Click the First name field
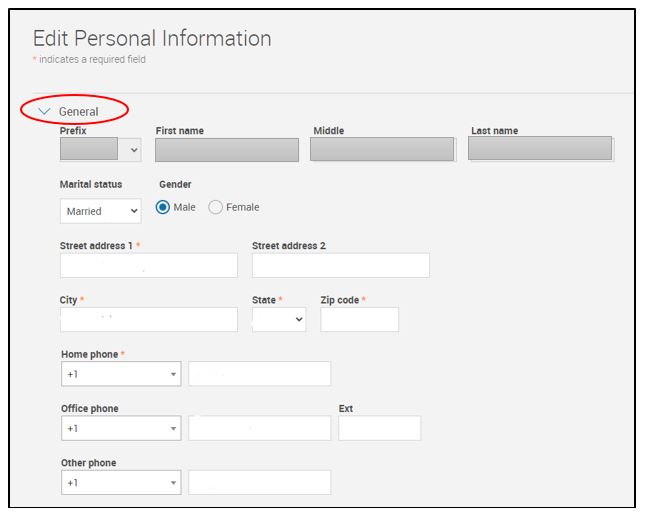This screenshot has width=647, height=516. (x=227, y=150)
